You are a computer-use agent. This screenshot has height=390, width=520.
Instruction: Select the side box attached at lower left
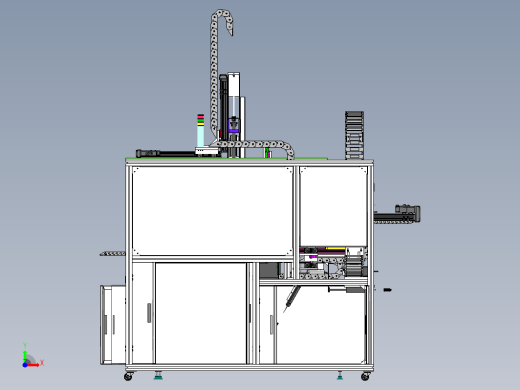[113, 325]
